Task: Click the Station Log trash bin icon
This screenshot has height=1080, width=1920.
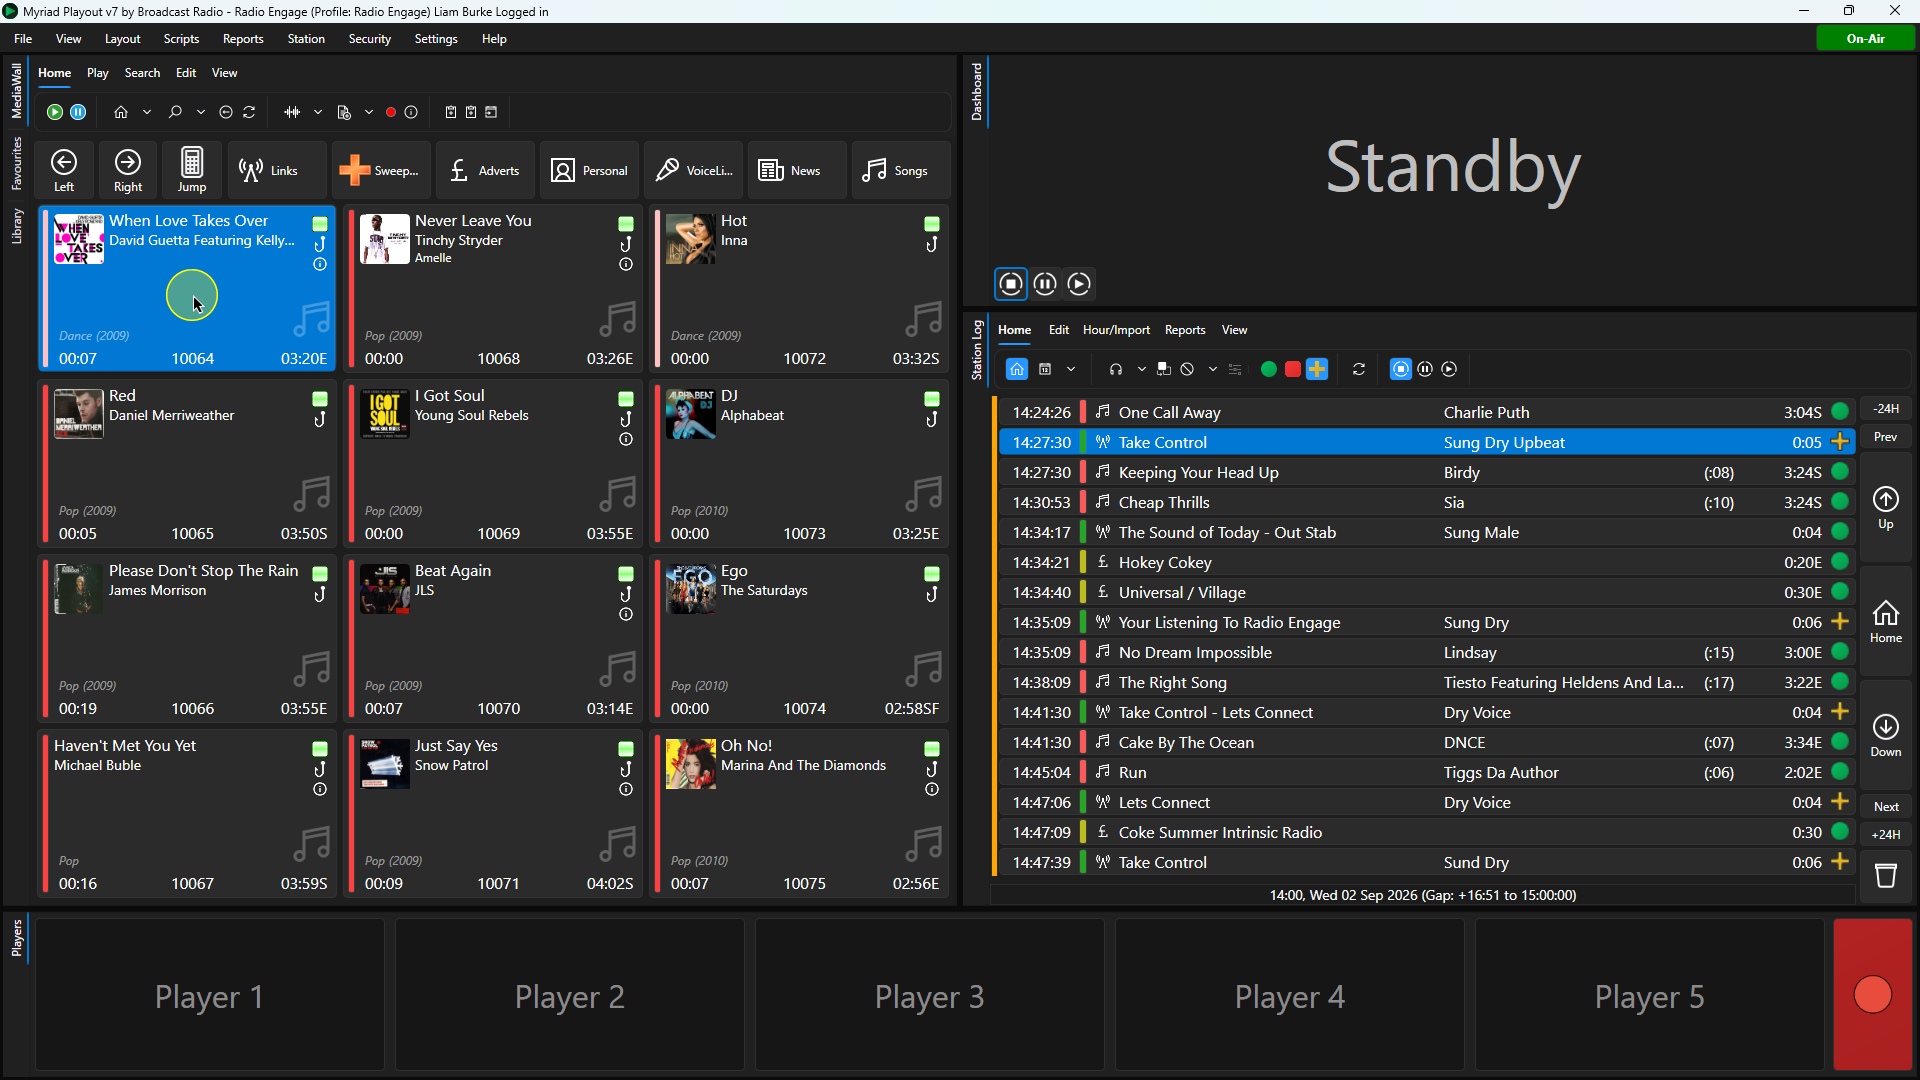Action: (1885, 876)
